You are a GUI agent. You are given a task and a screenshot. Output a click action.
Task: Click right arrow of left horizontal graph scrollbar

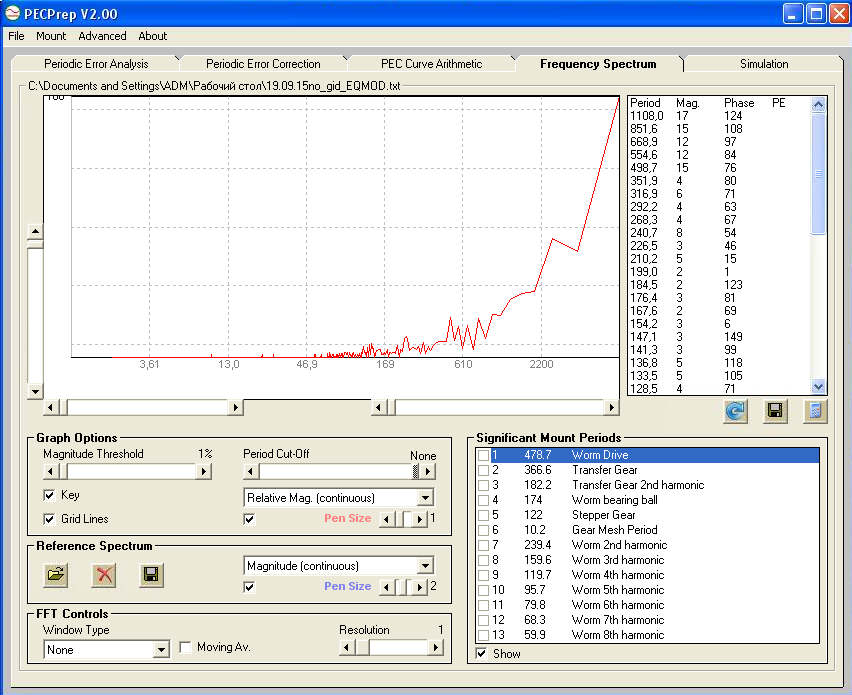235,407
